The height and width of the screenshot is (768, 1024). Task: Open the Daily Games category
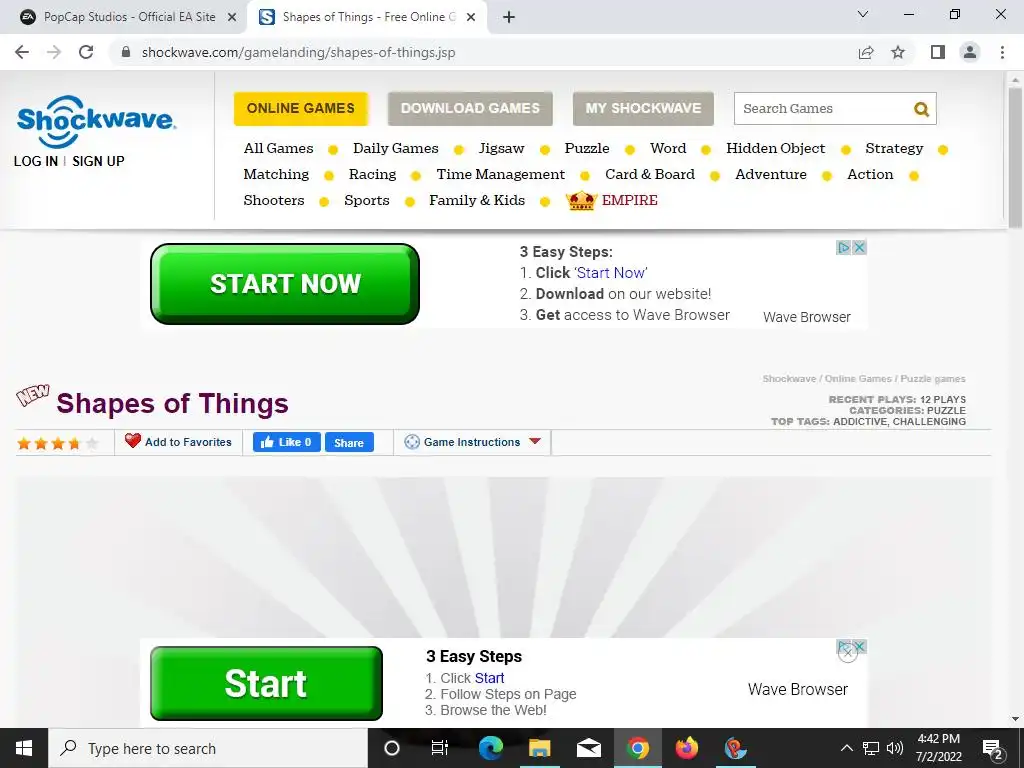(x=396, y=148)
